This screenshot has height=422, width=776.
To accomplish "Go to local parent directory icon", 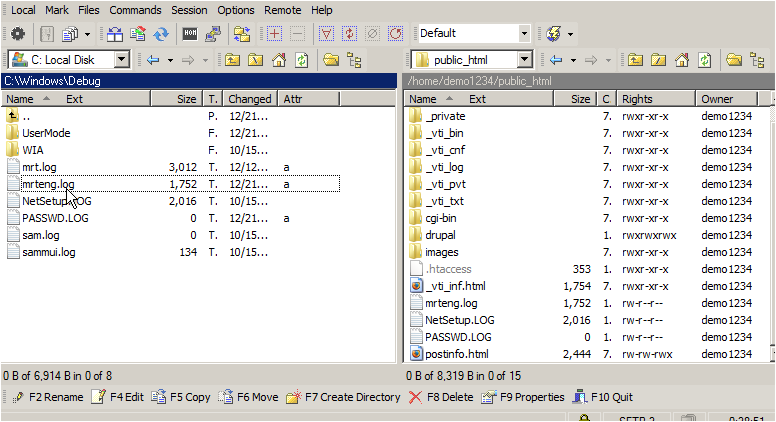I will coord(232,60).
